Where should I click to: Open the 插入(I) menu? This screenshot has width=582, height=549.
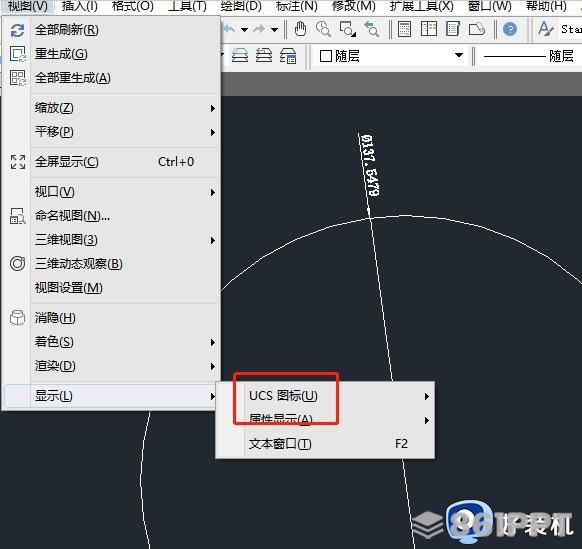[79, 6]
